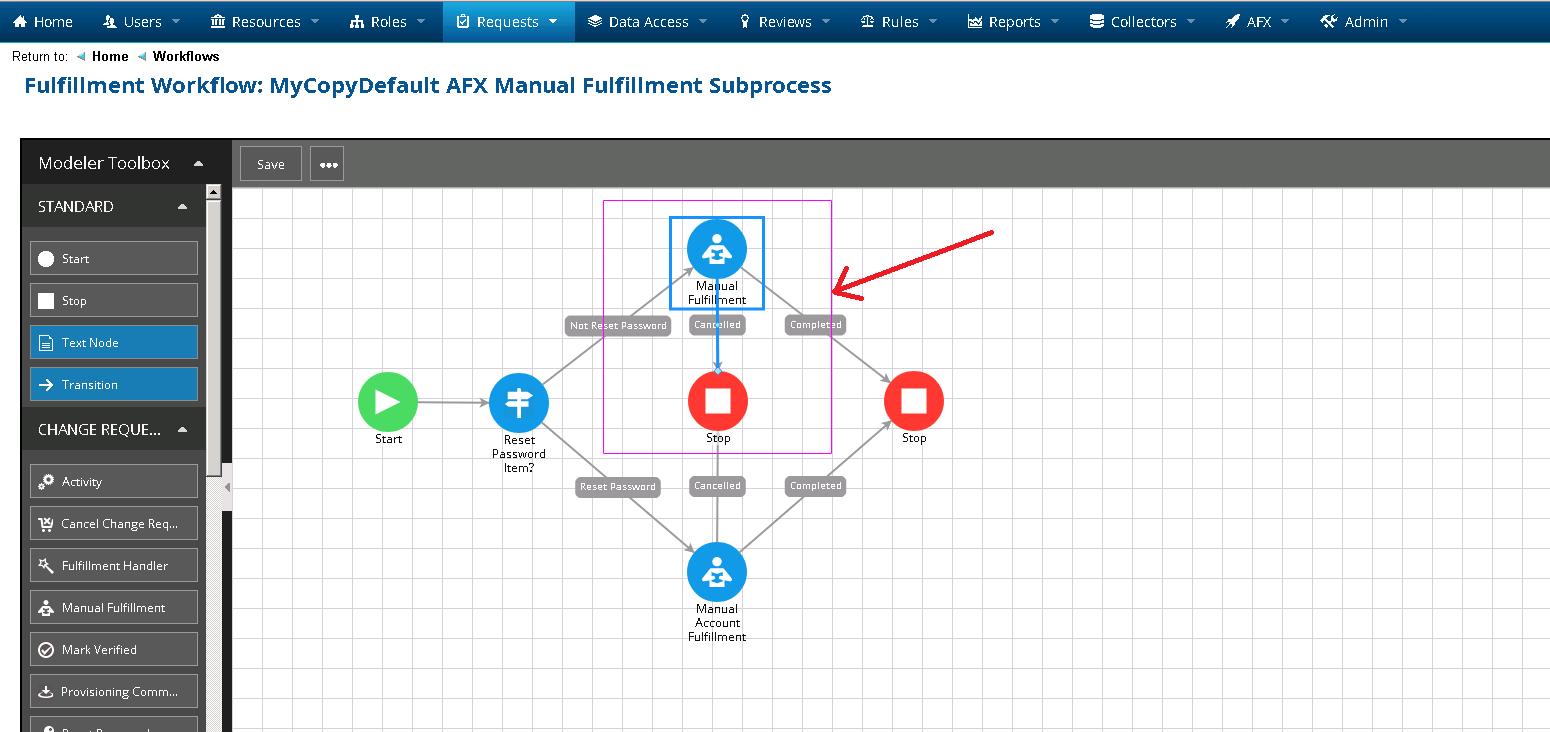Select the Reset Password Item decision node
Screen dimensions: 1550x732
pos(518,403)
